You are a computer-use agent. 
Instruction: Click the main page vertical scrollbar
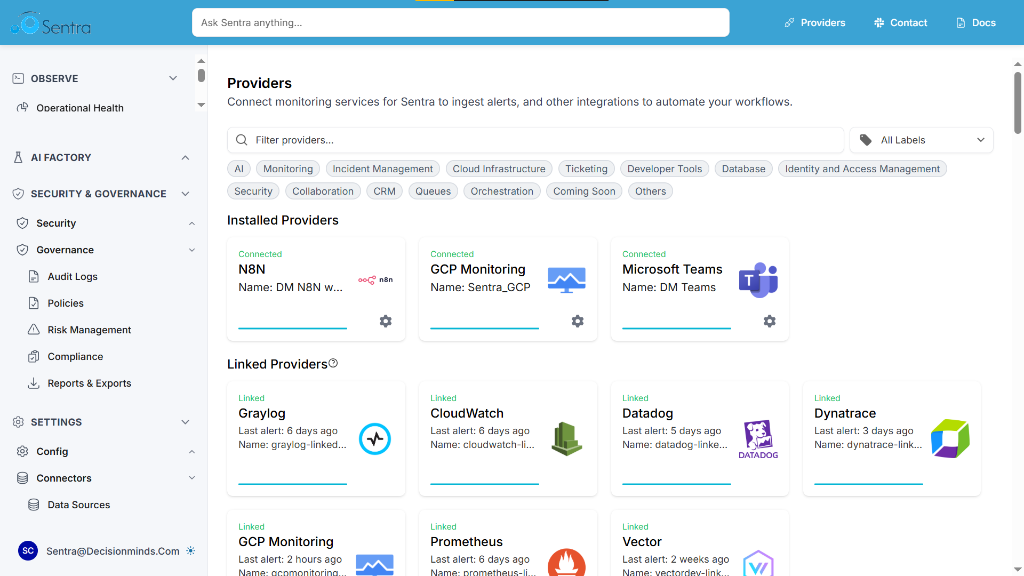pyautogui.click(x=1017, y=103)
